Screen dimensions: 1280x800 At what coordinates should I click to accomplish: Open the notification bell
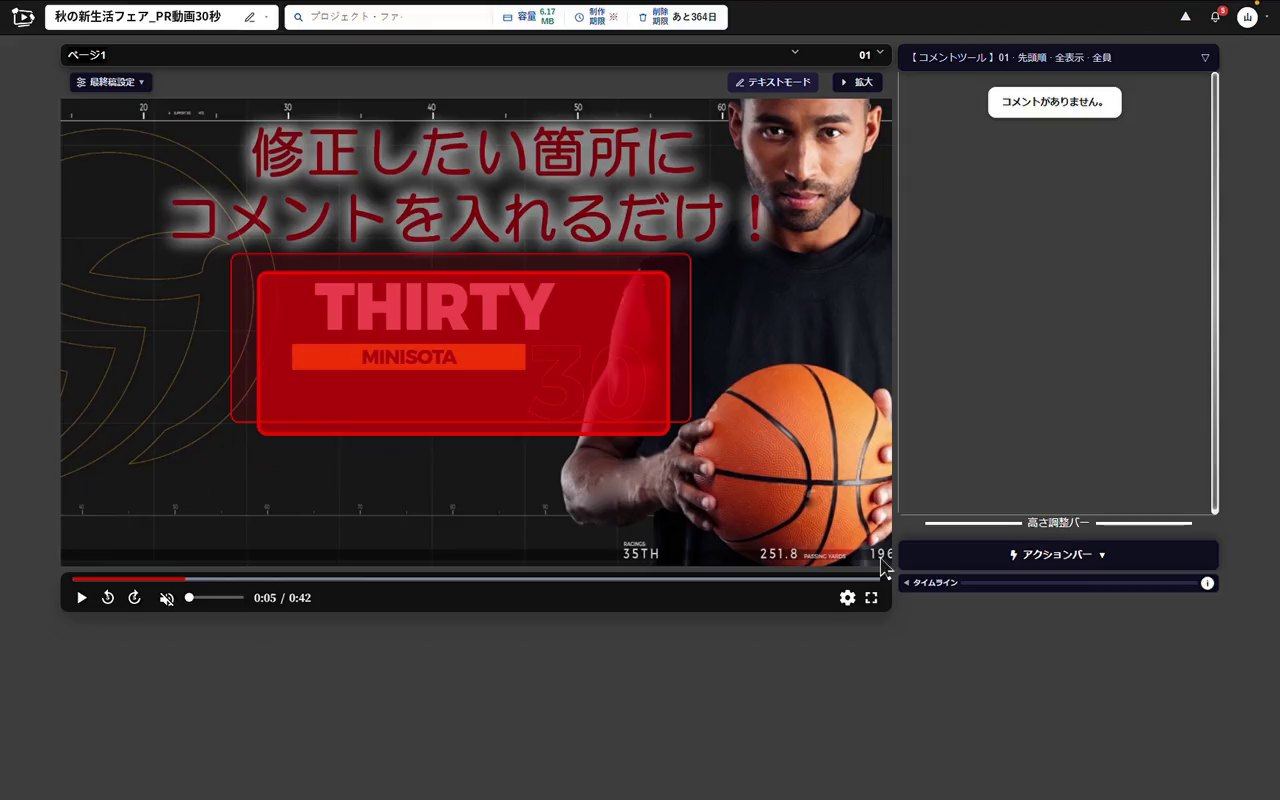(x=1216, y=17)
